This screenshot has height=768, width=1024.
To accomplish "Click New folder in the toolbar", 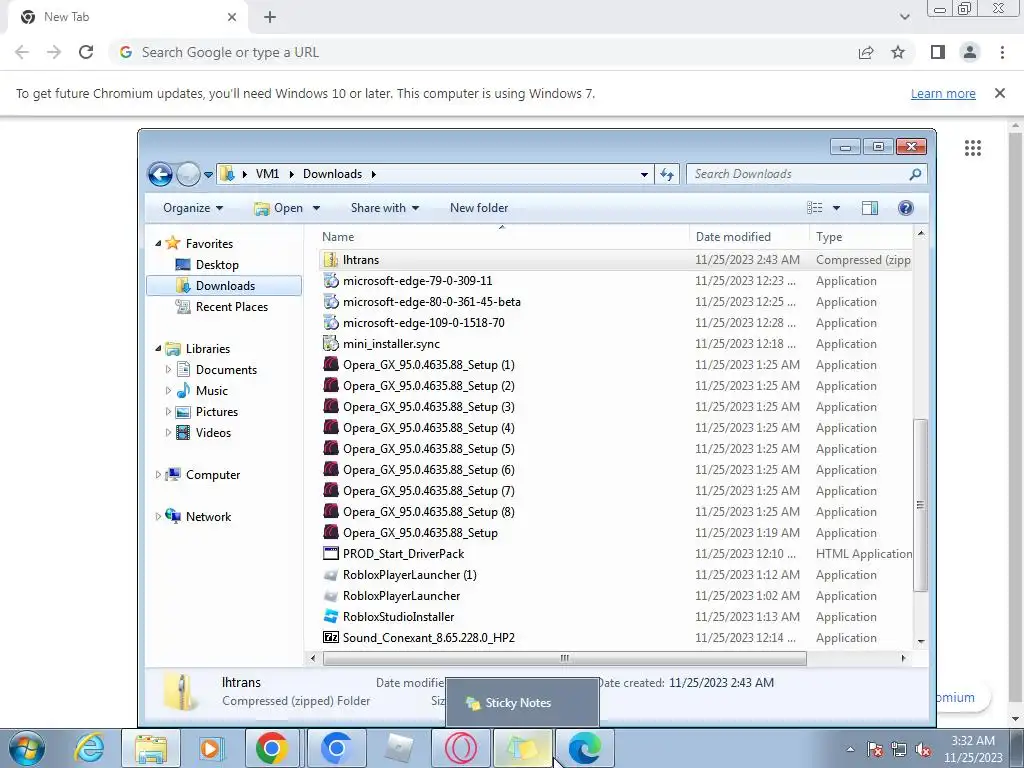I will point(479,208).
